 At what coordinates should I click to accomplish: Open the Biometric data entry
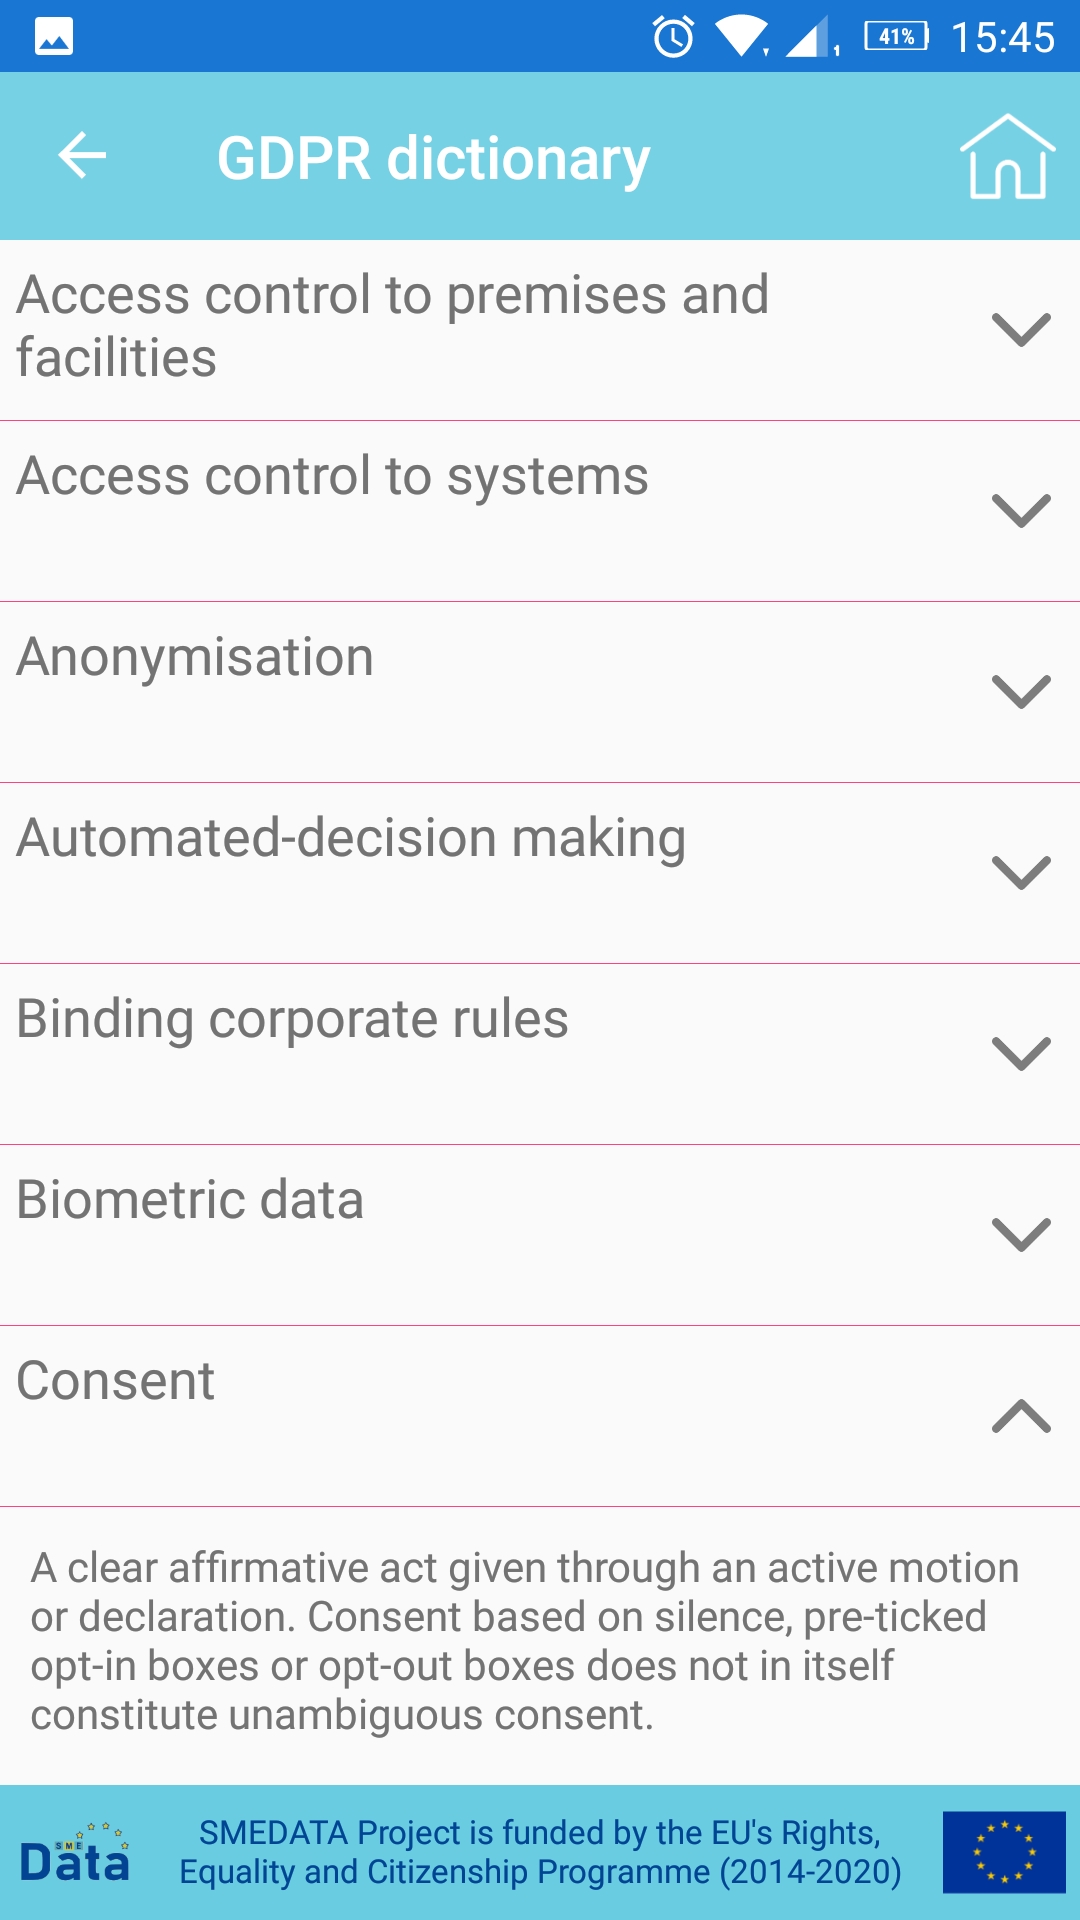pos(540,1235)
